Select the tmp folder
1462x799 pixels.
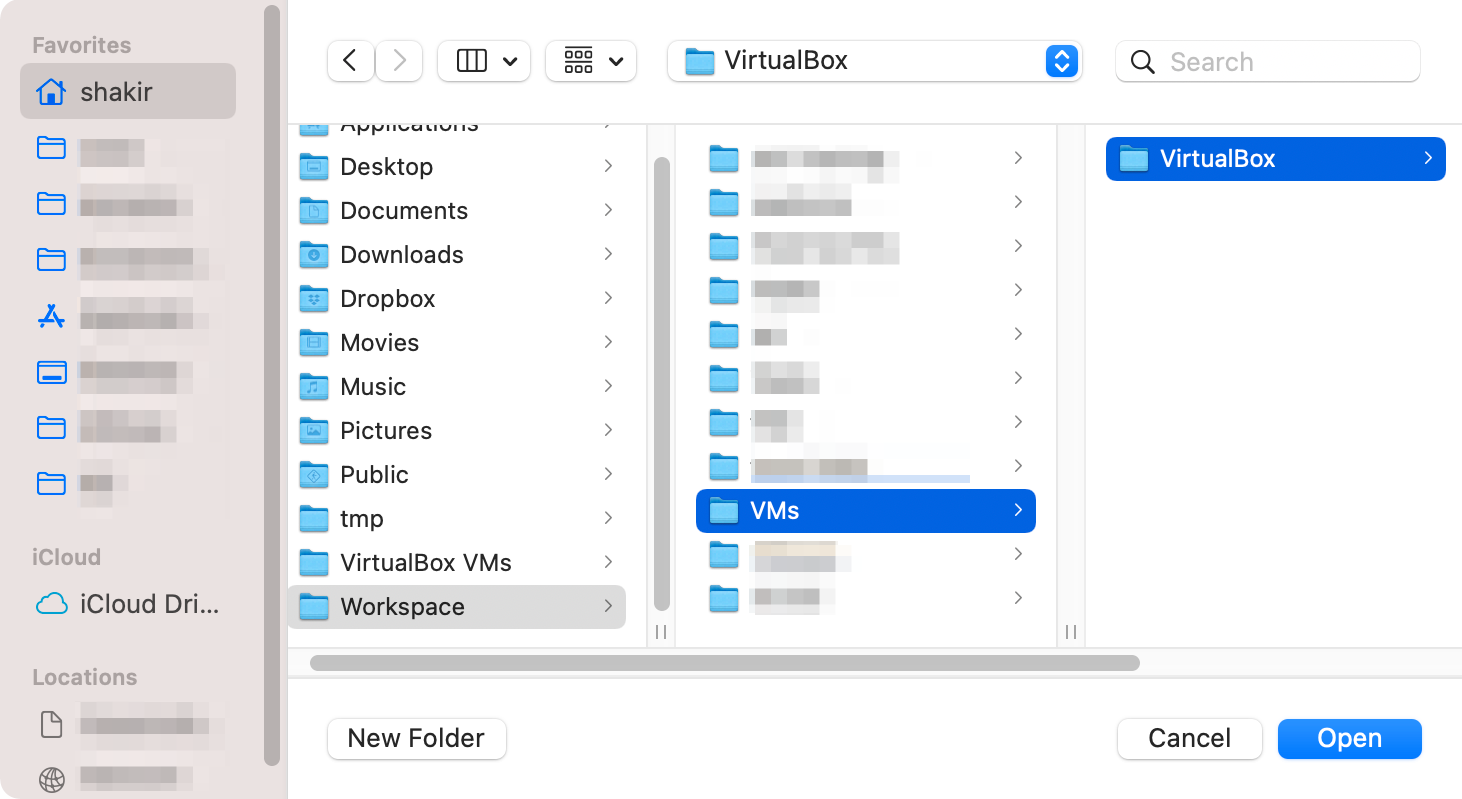(x=457, y=519)
